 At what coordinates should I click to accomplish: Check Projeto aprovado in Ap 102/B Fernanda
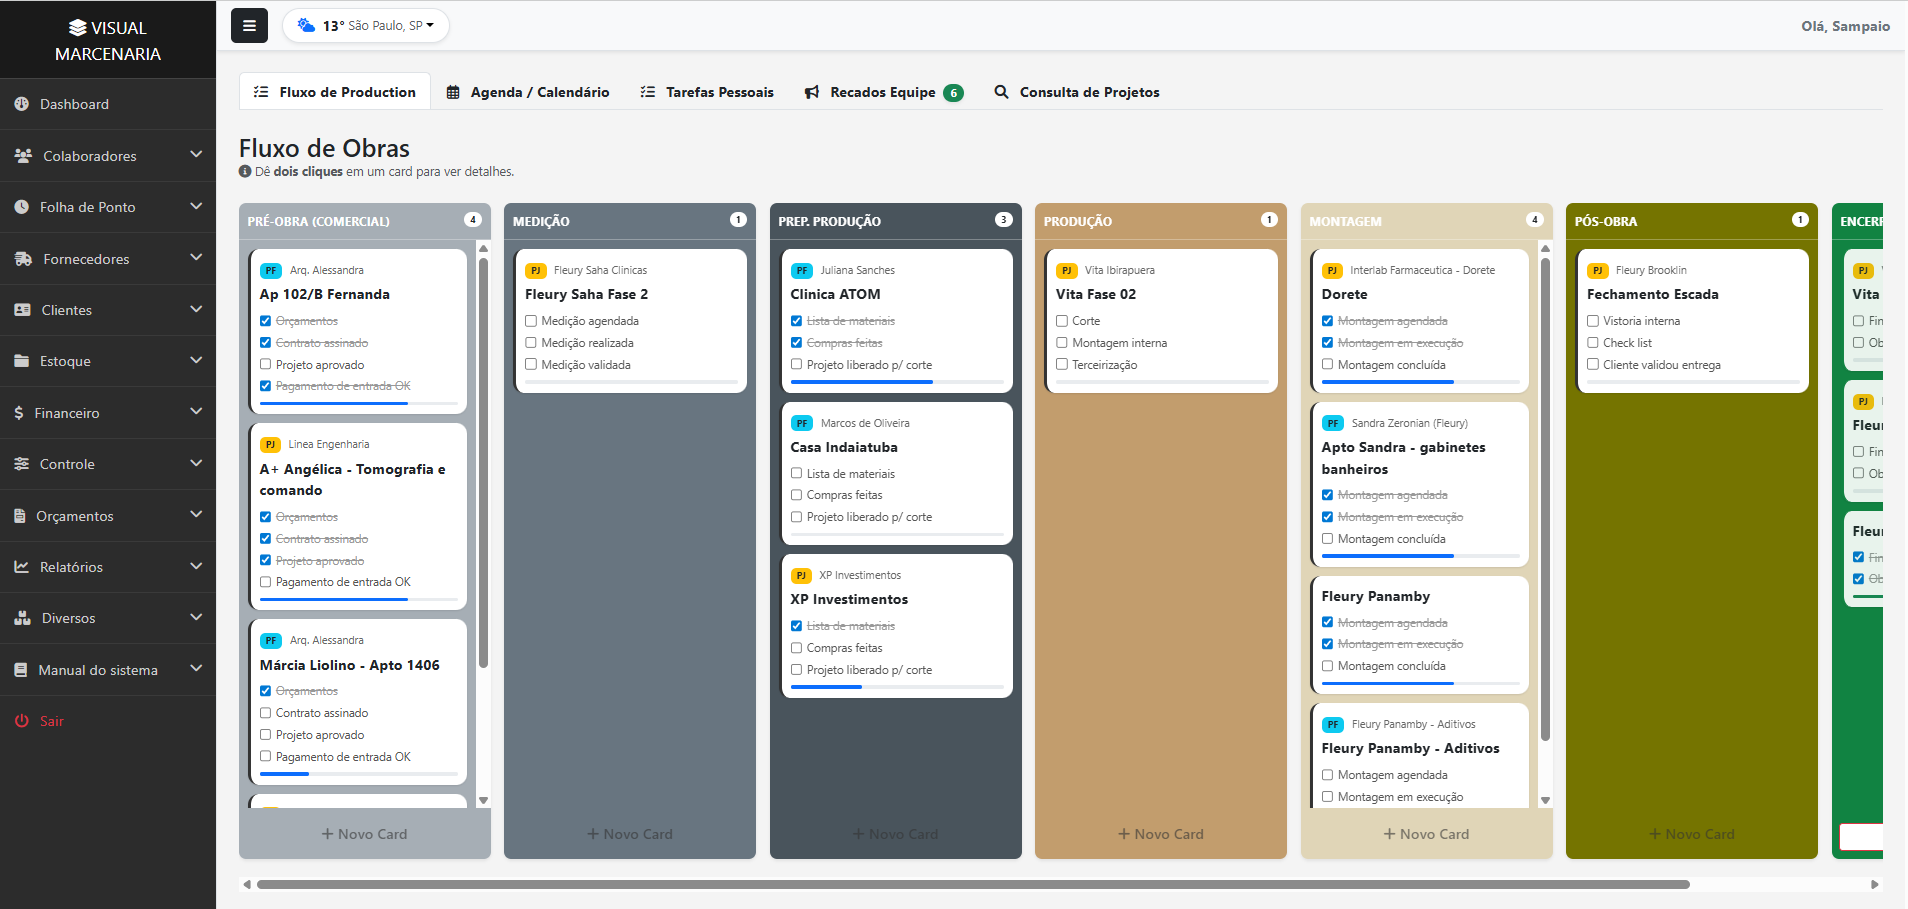tap(266, 365)
